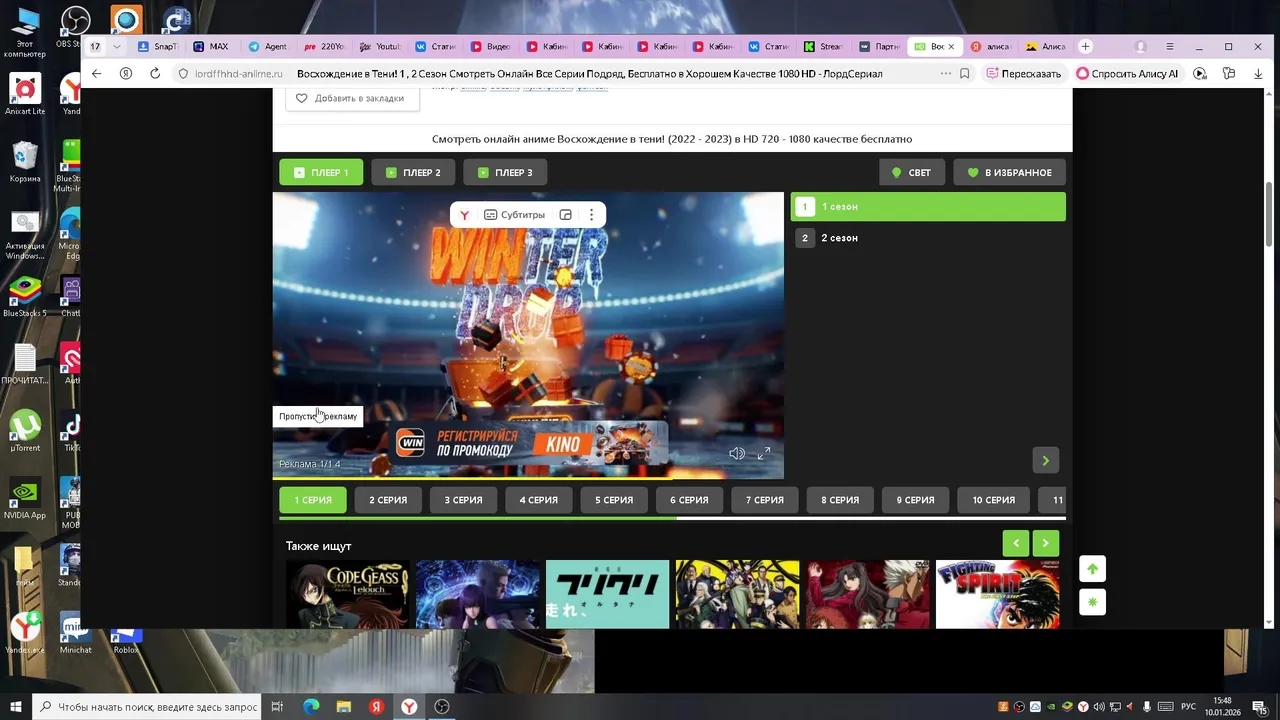Image resolution: width=1280 pixels, height=720 pixels.
Task: Mute the ad with the speaker icon
Action: point(737,453)
